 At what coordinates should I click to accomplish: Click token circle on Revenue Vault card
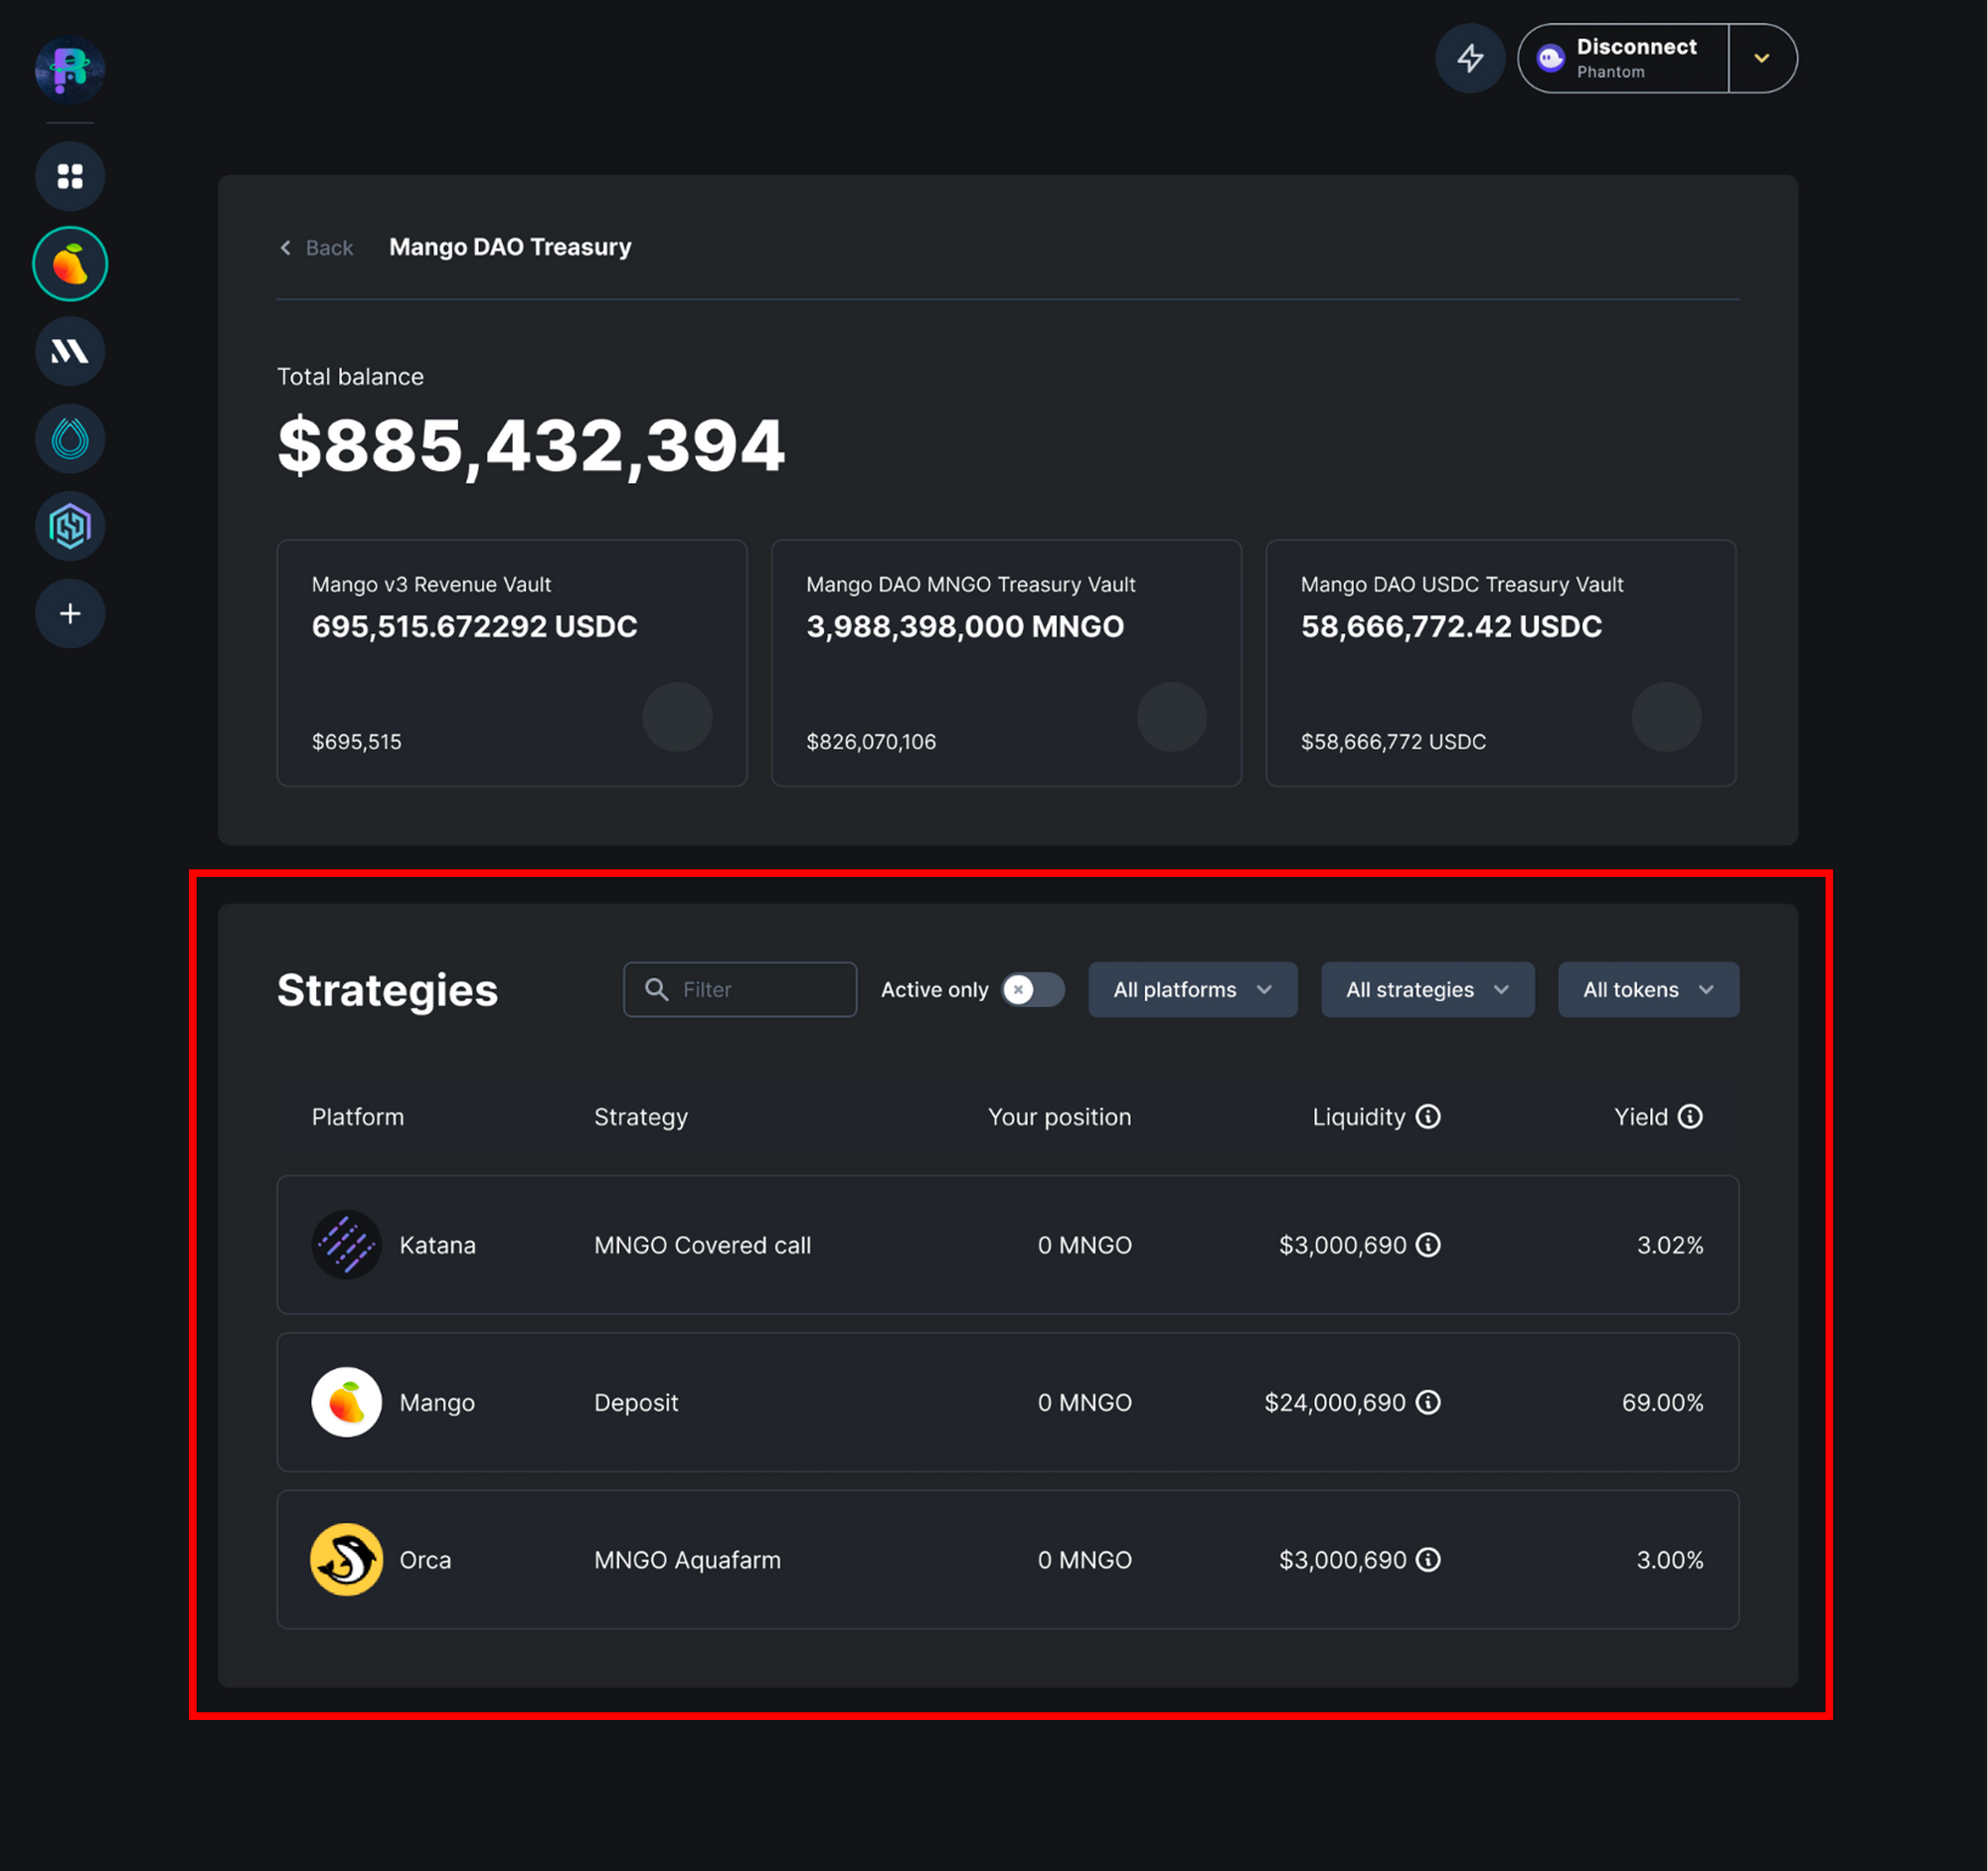[677, 717]
